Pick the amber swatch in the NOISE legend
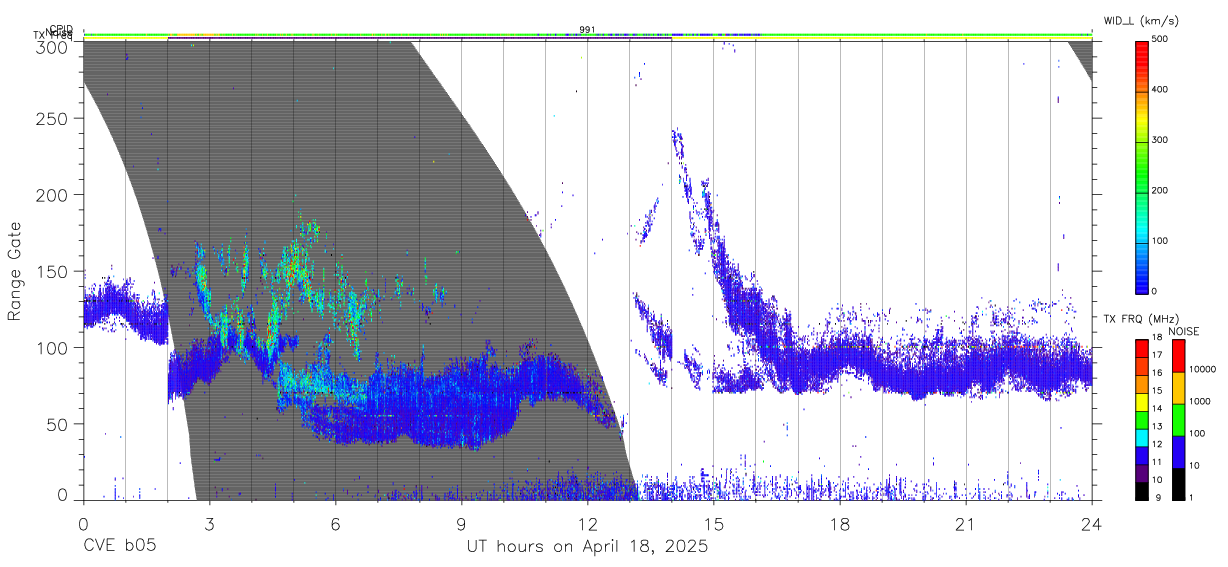The image size is (1228, 567). coord(1179,388)
